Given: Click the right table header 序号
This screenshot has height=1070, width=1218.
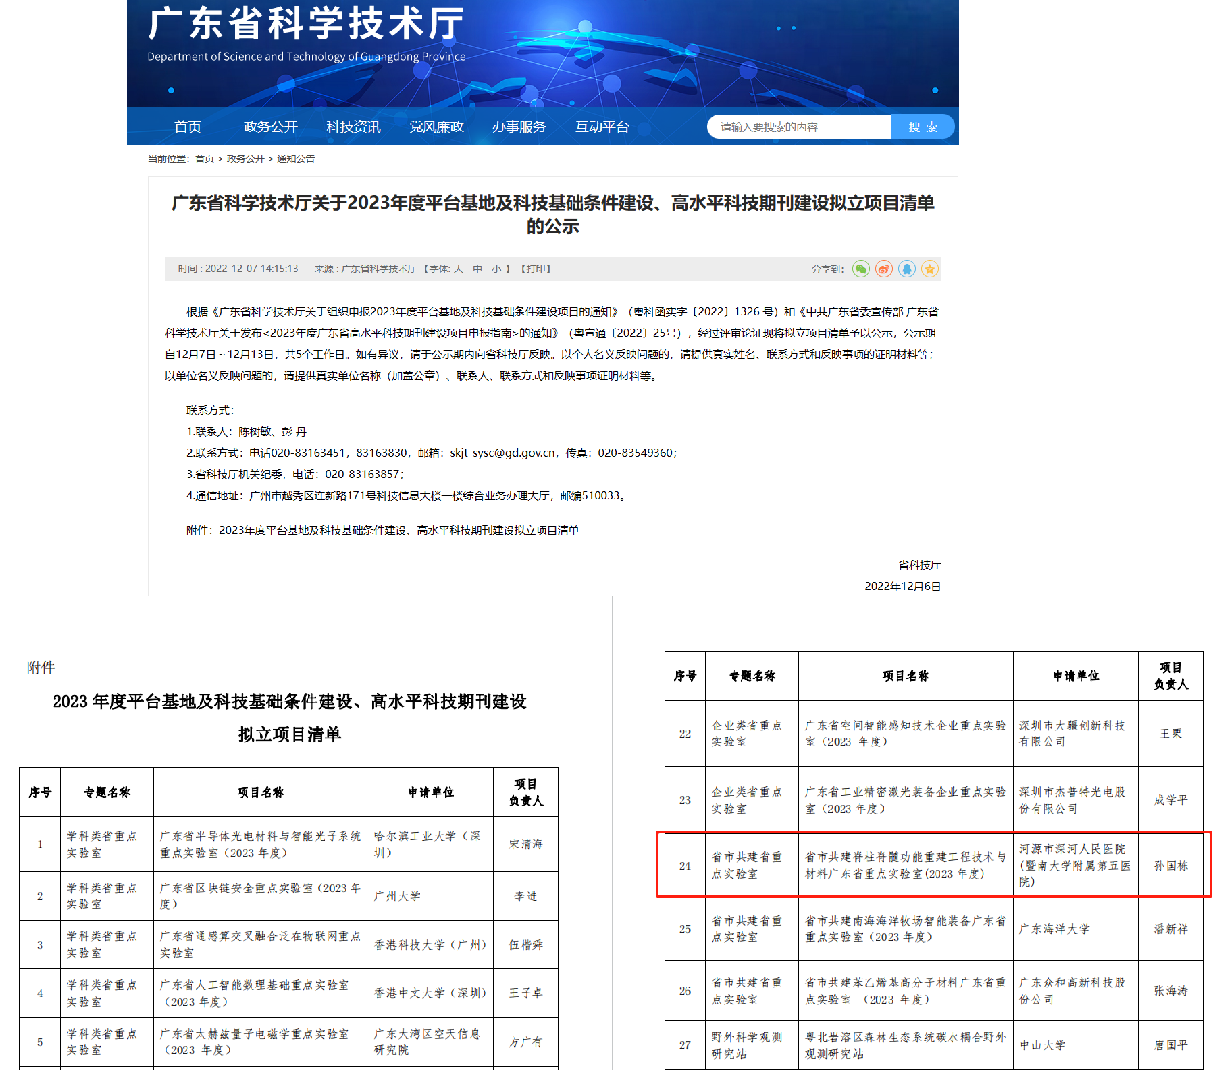Looking at the screenshot, I should click(x=685, y=676).
